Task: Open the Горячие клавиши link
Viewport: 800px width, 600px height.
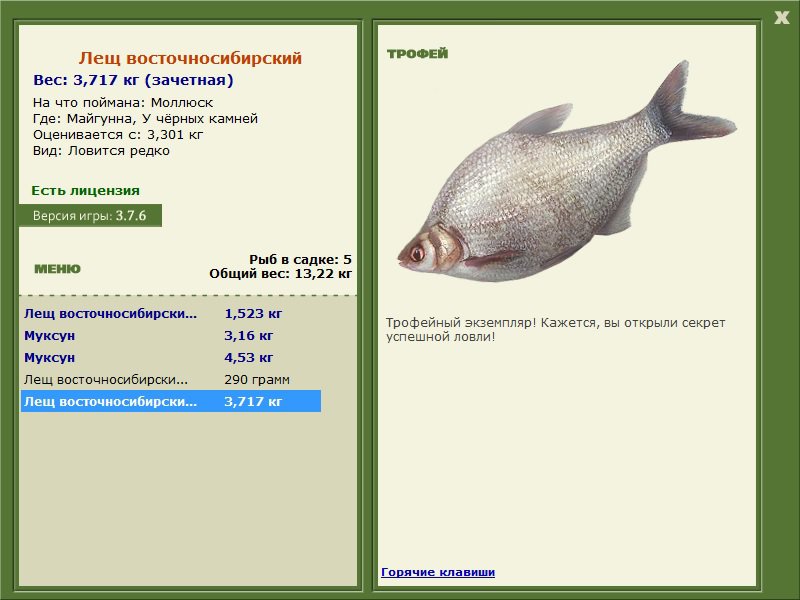Action: click(438, 572)
